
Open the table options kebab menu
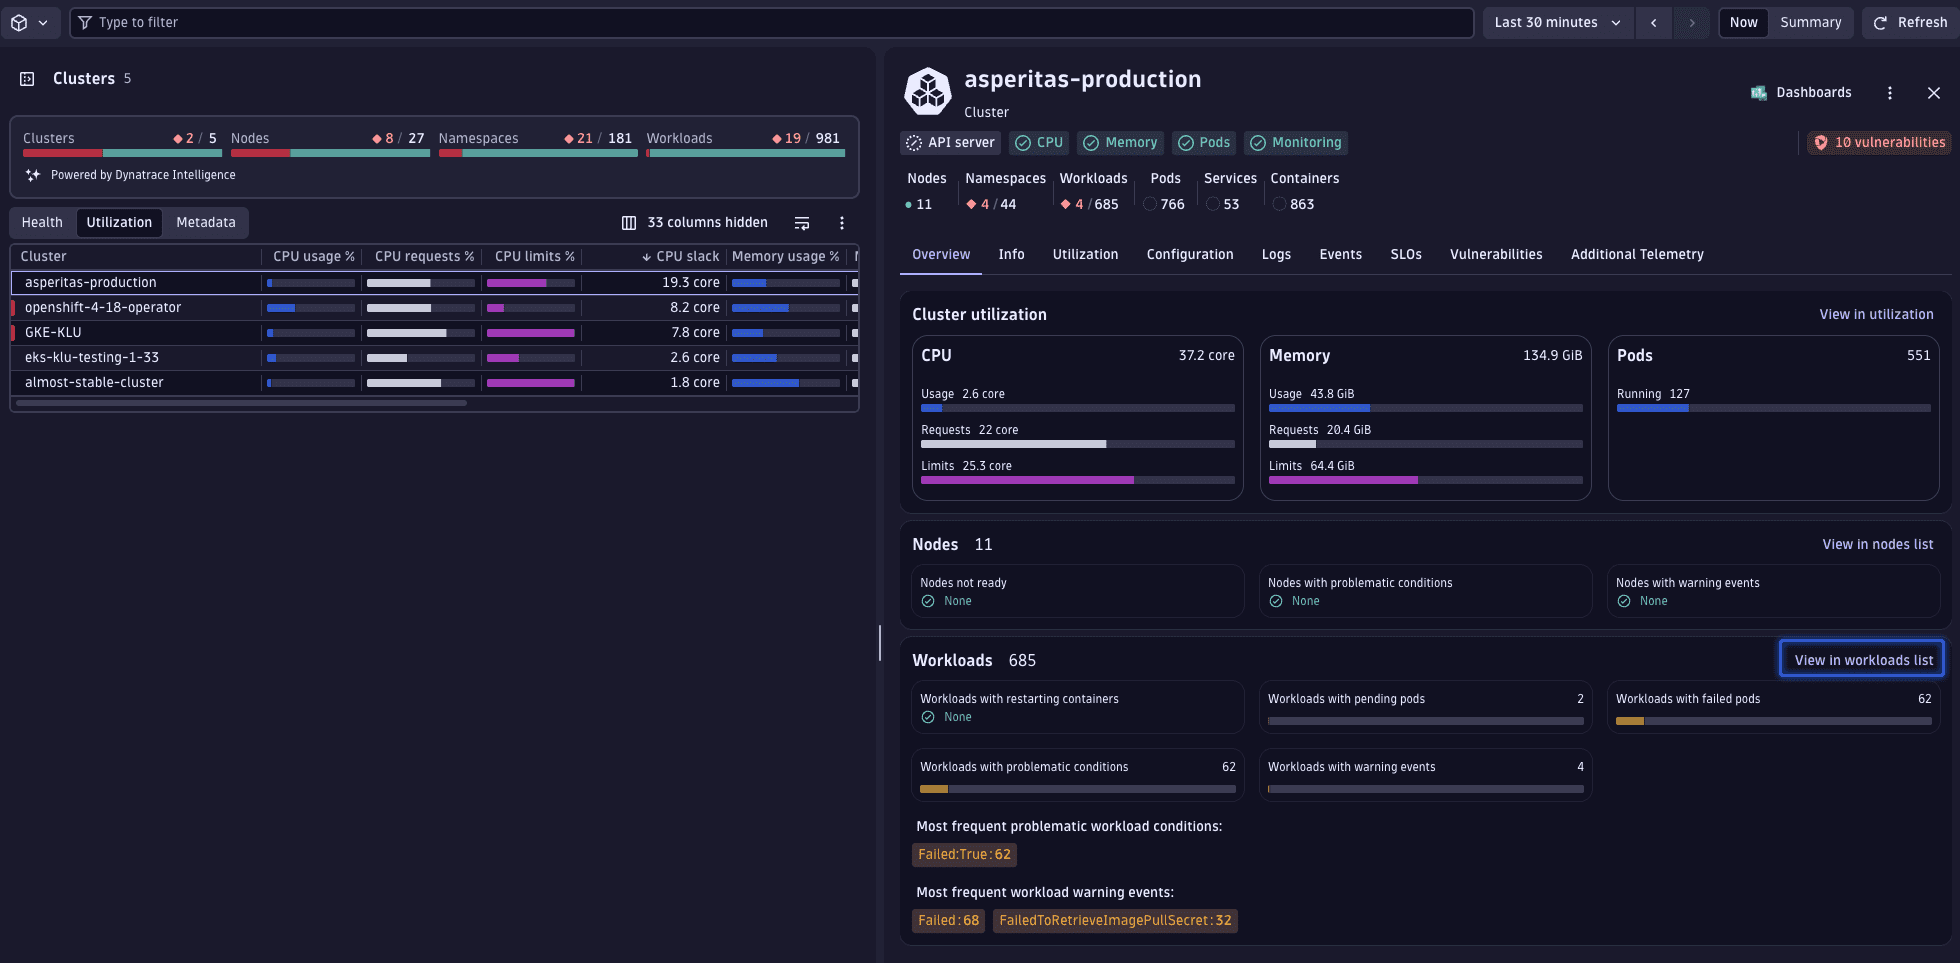pos(841,223)
